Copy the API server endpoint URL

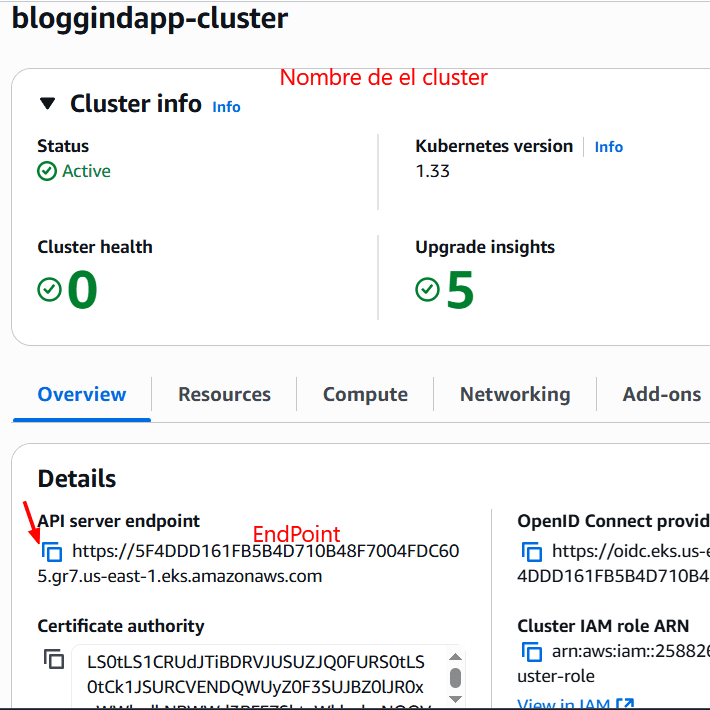pyautogui.click(x=52, y=552)
